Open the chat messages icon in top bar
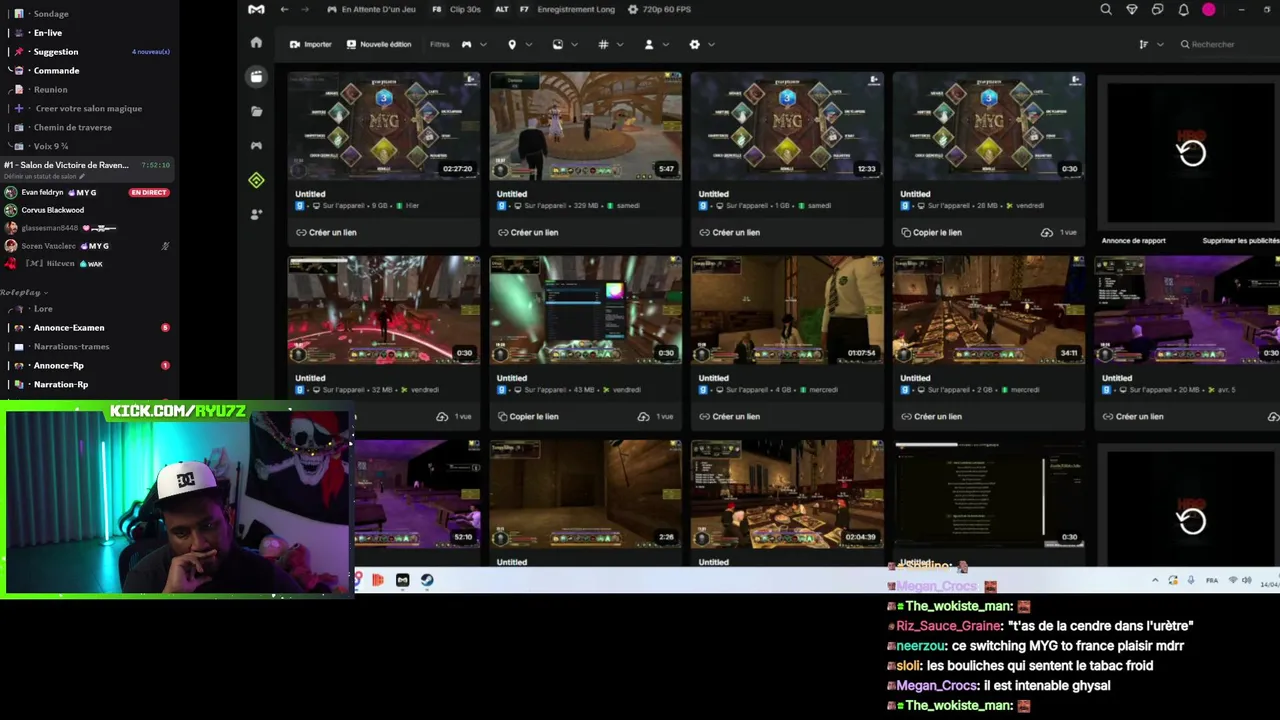Image resolution: width=1280 pixels, height=720 pixels. (x=1158, y=9)
